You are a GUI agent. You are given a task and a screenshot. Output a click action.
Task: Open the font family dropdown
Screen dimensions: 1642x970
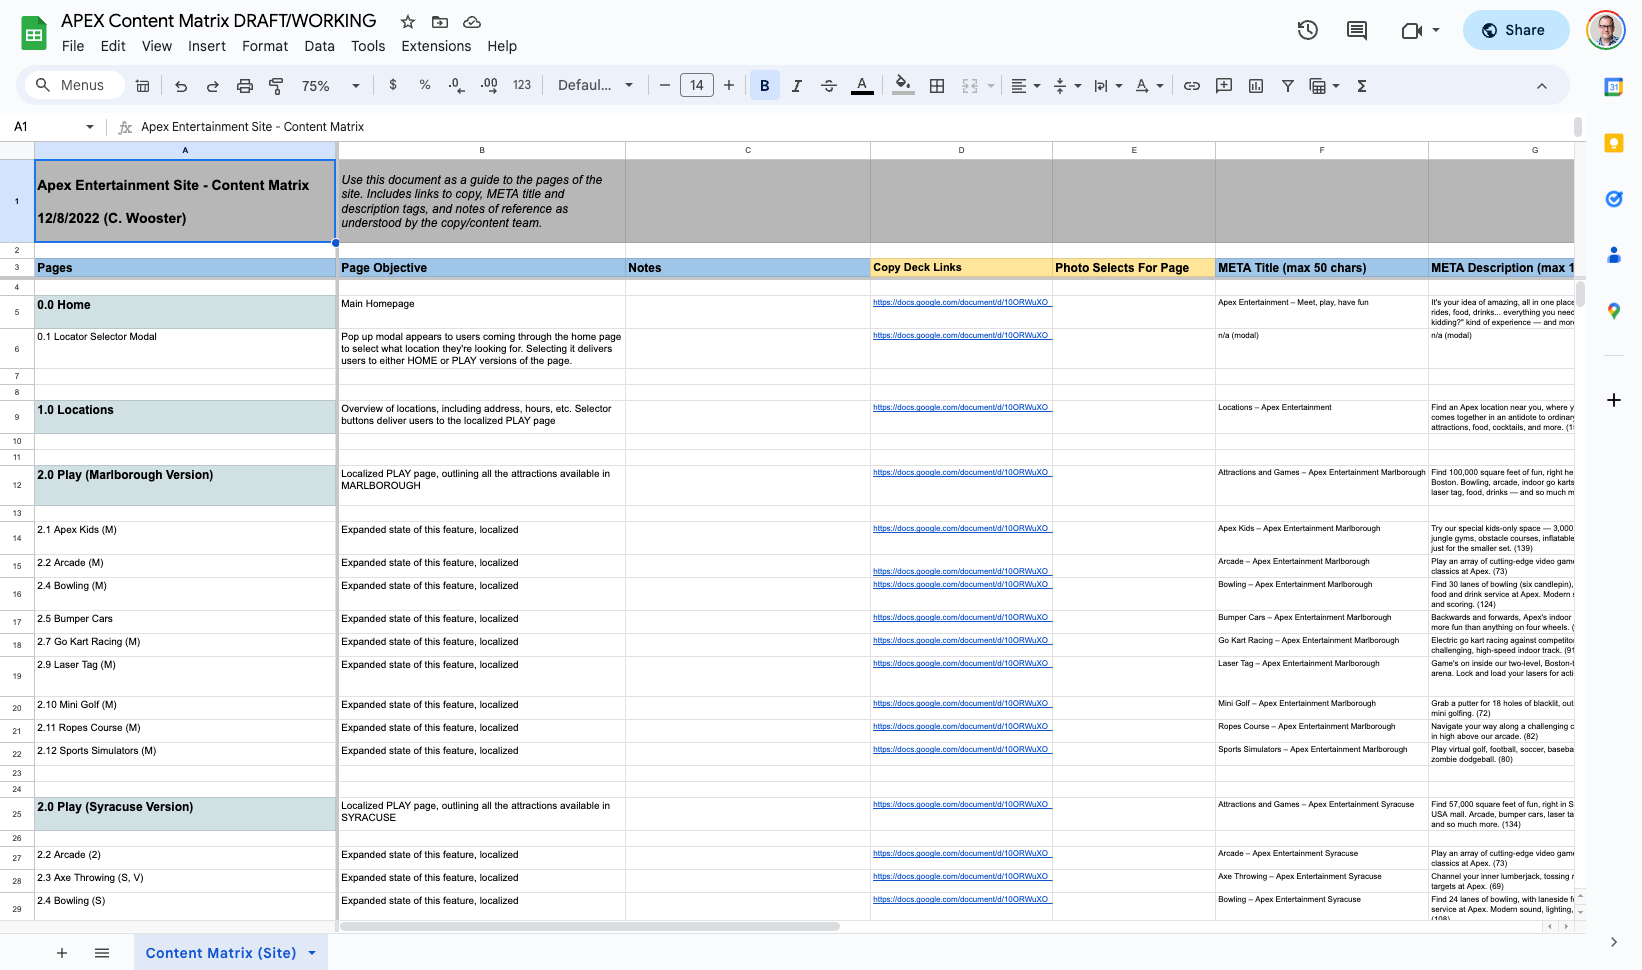595,86
